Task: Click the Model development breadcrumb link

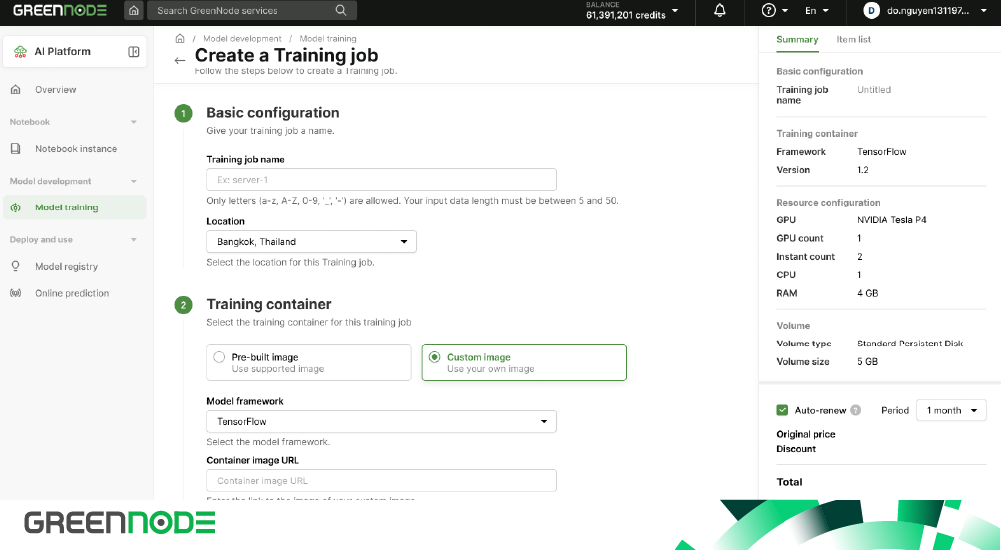Action: [x=242, y=38]
